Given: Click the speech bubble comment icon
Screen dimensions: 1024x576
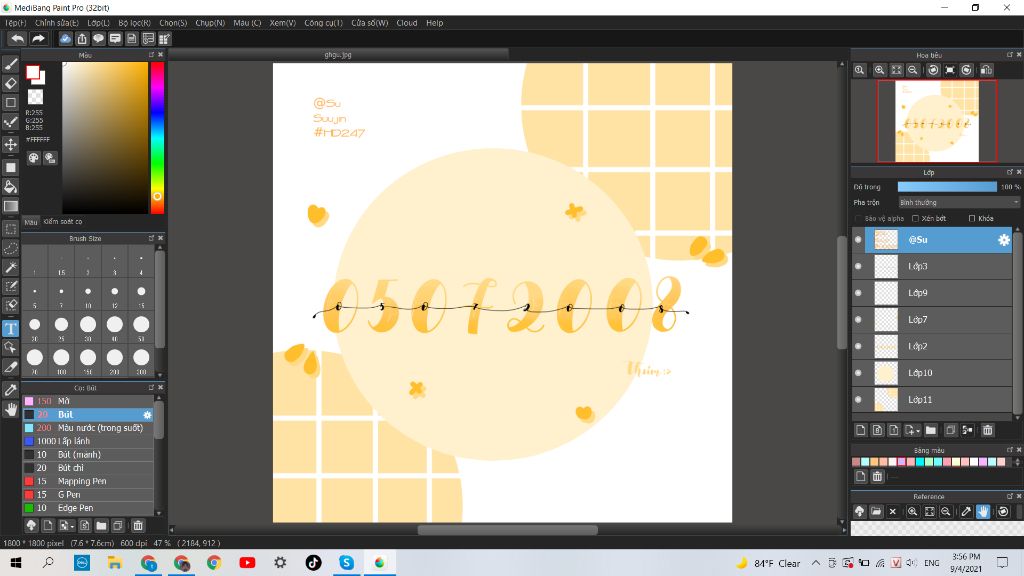Looking at the screenshot, I should pyautogui.click(x=98, y=39).
